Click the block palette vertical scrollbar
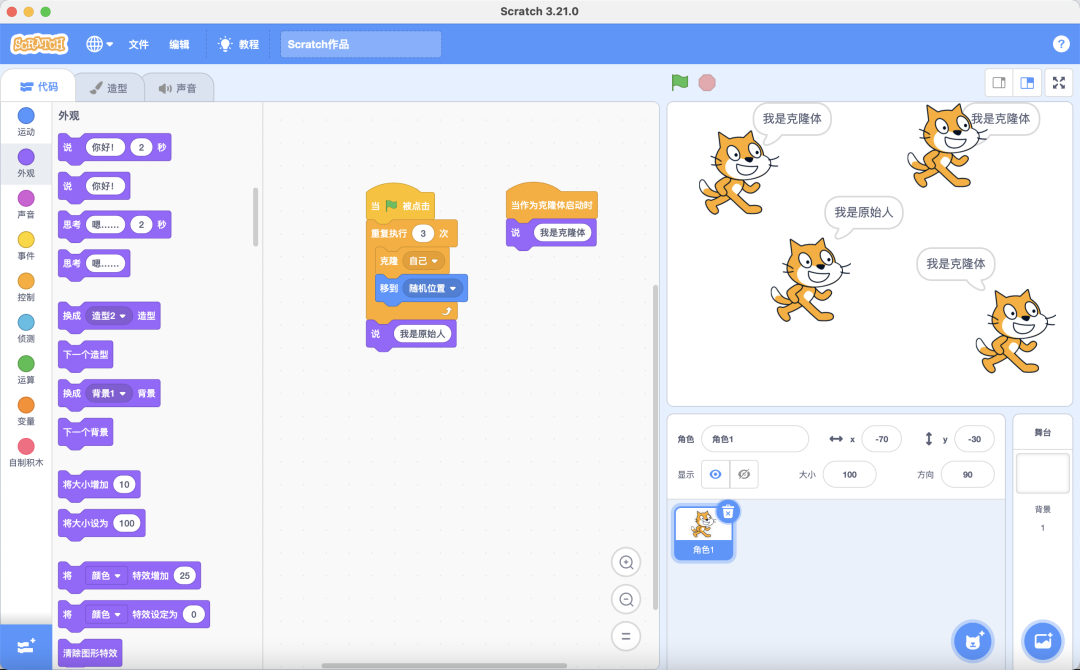Image resolution: width=1080 pixels, height=670 pixels. tap(256, 217)
